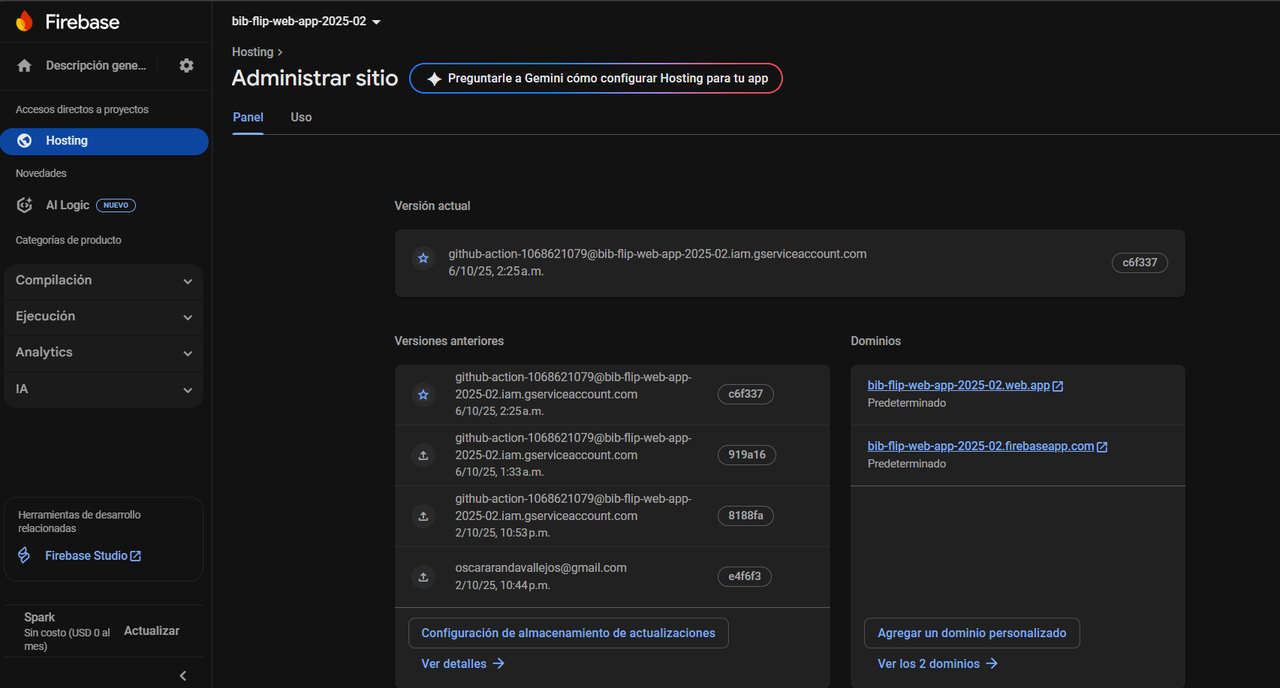
Task: Select oscararandavallejos@gmail.com version row
Action: (612, 577)
